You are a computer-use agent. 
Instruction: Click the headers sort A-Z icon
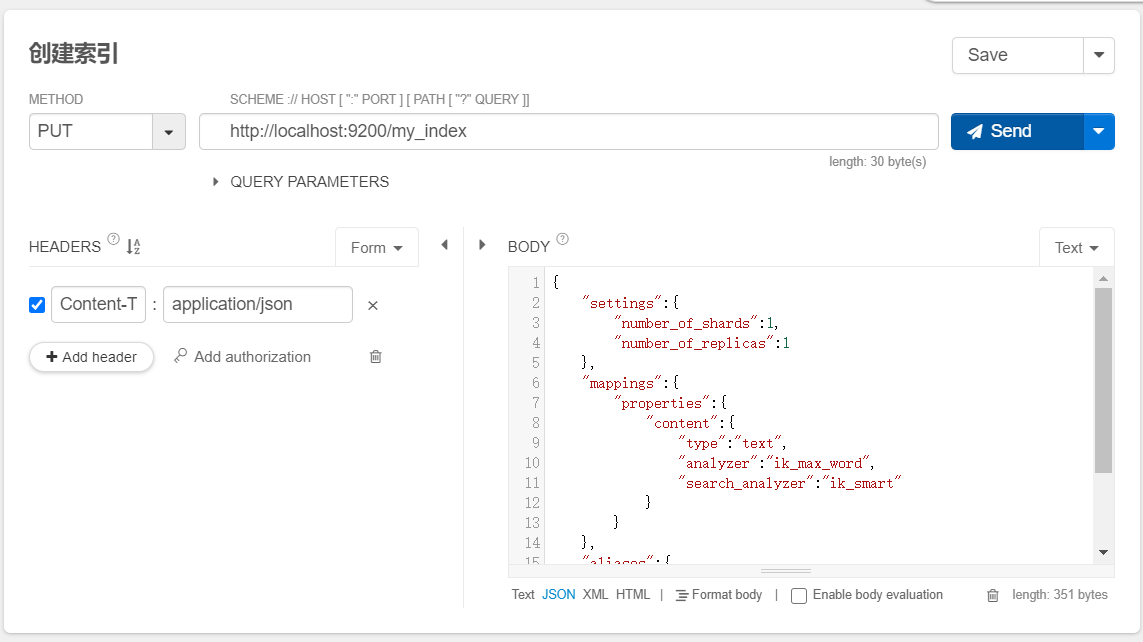(134, 246)
